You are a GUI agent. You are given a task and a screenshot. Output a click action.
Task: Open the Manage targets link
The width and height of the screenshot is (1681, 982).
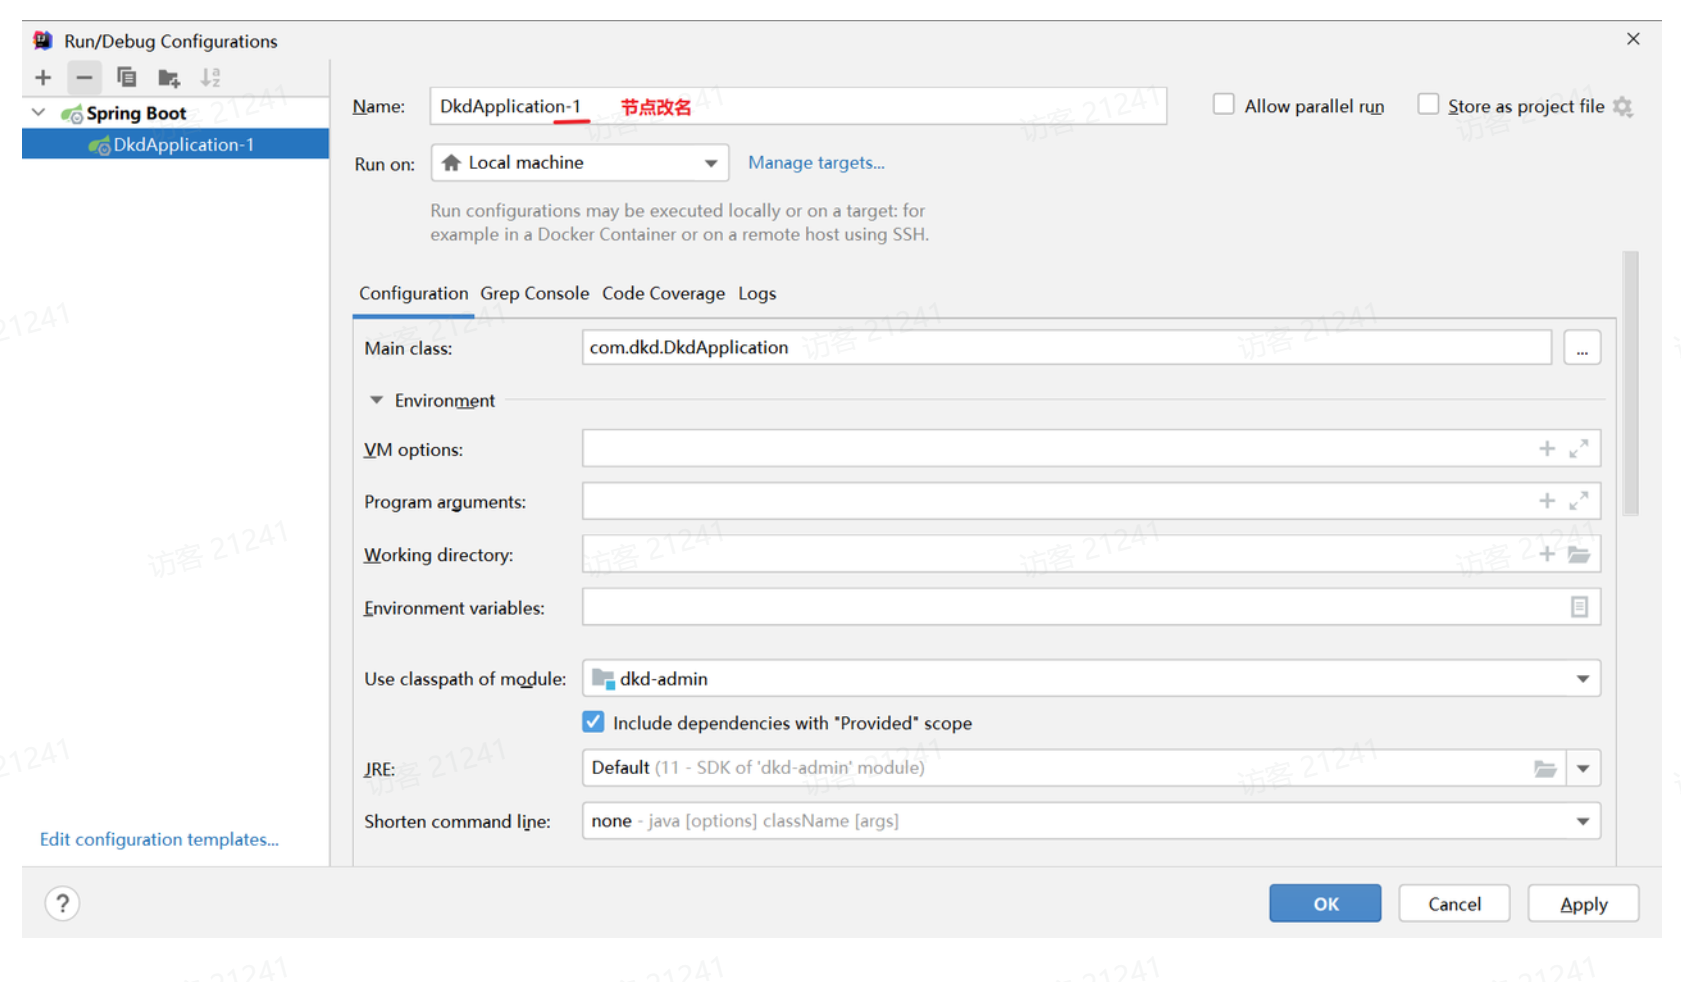click(816, 162)
